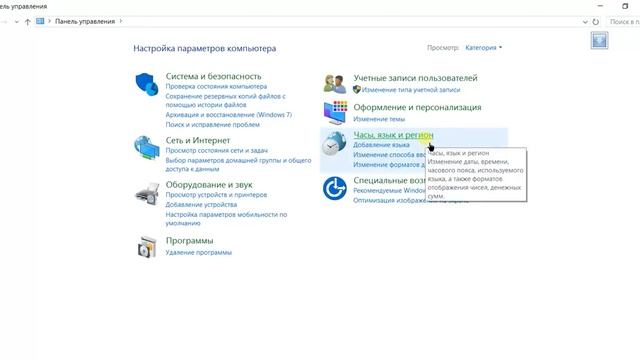The image size is (640, 360).
Task: Open Просмотр устройств и принтеров link
Action: pyautogui.click(x=216, y=195)
